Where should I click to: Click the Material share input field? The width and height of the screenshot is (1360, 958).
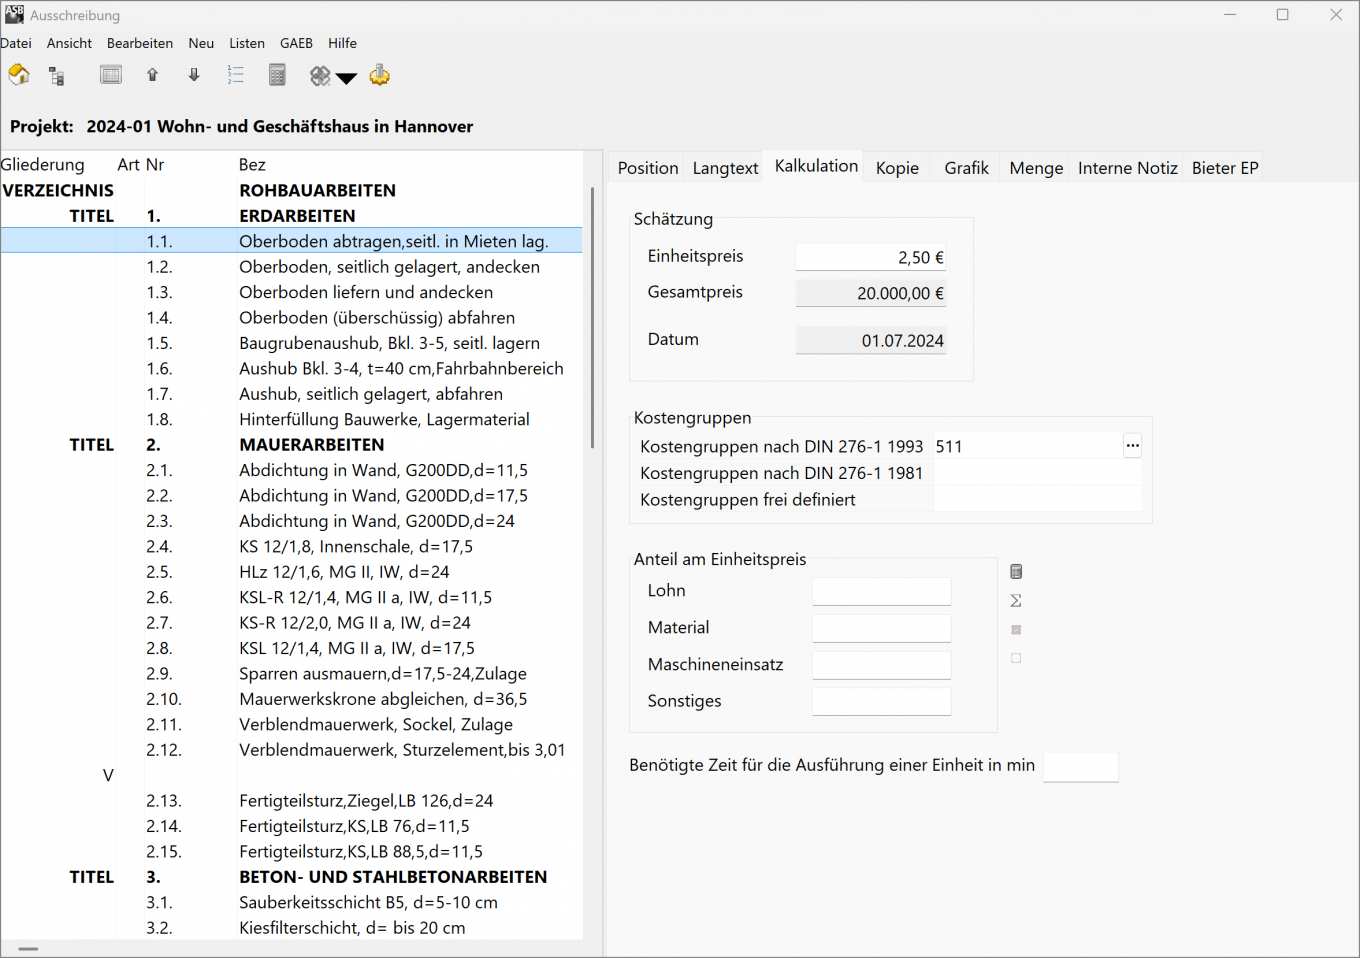point(881,628)
